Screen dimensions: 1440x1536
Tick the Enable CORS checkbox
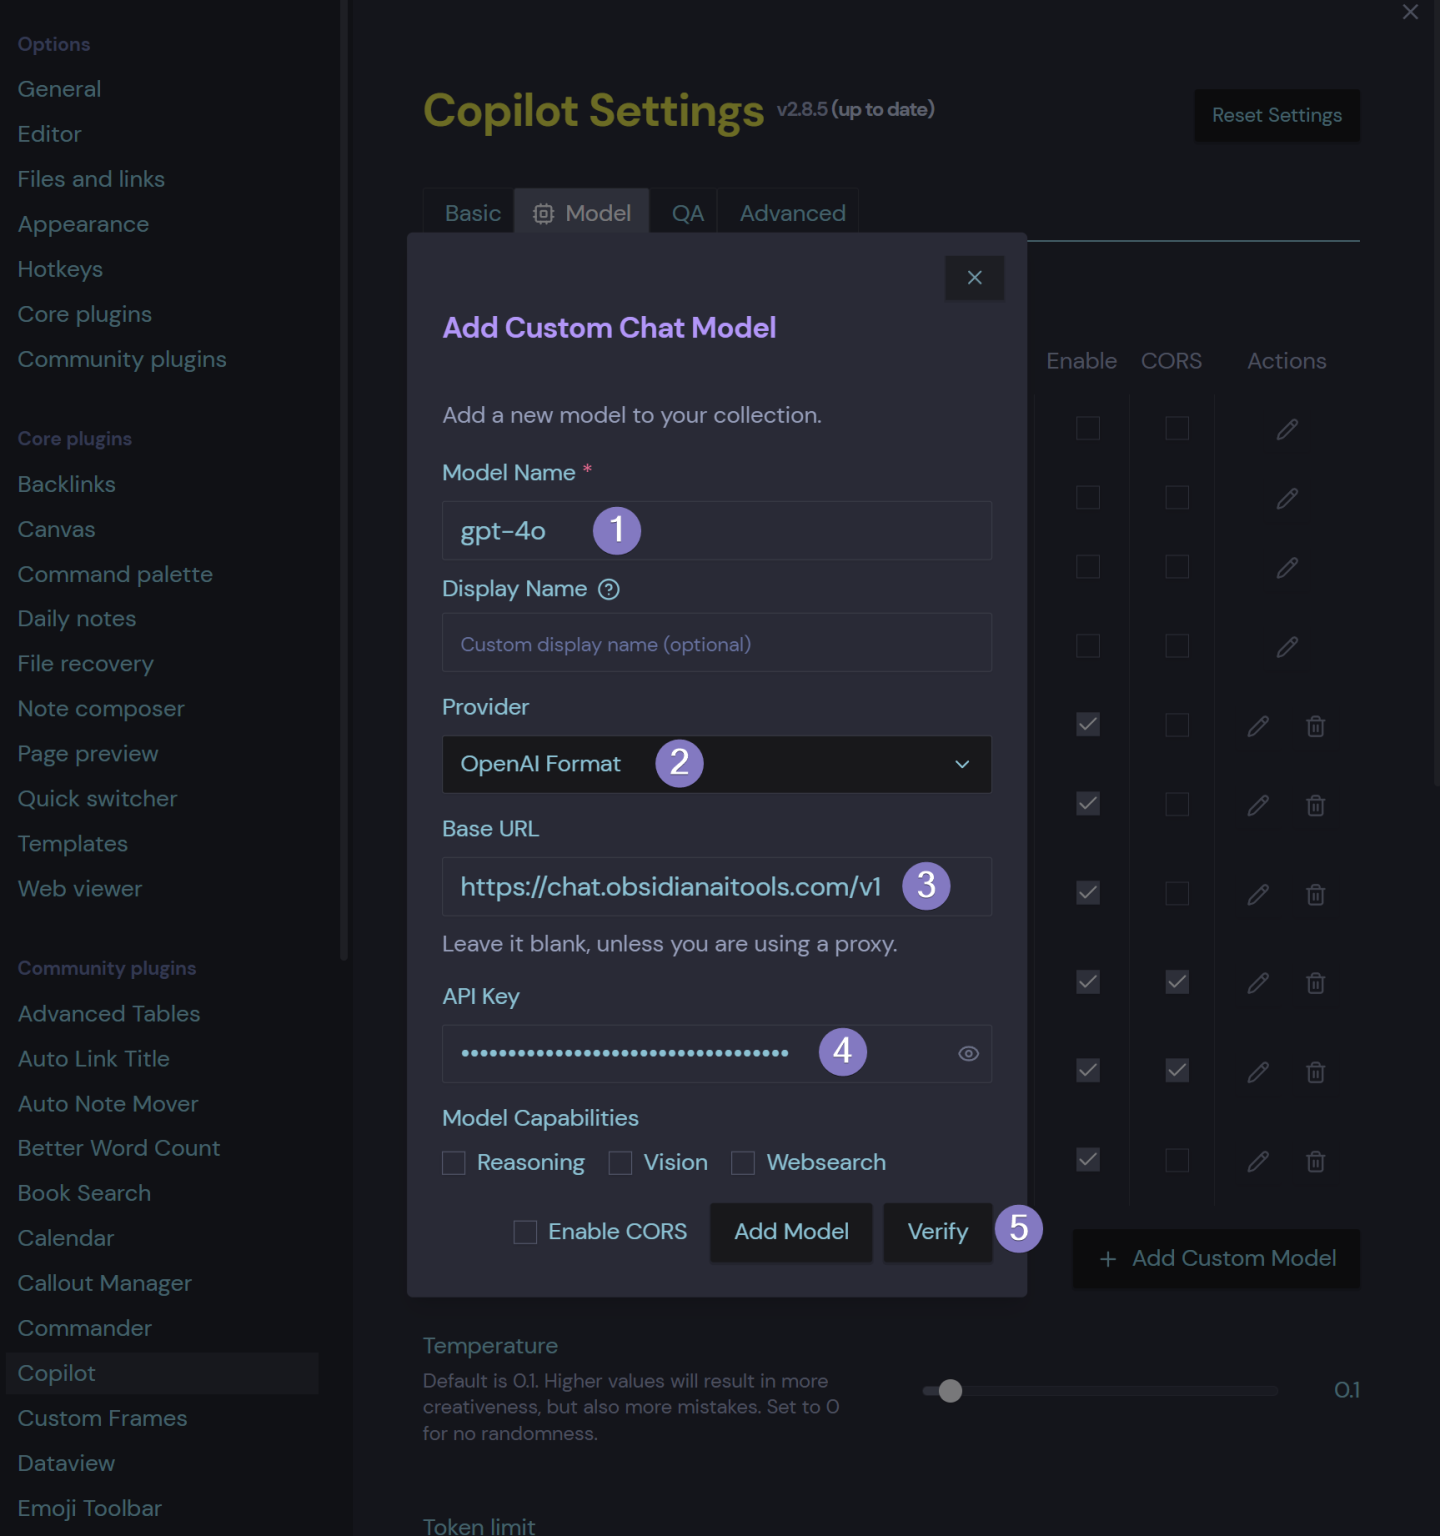525,1232
